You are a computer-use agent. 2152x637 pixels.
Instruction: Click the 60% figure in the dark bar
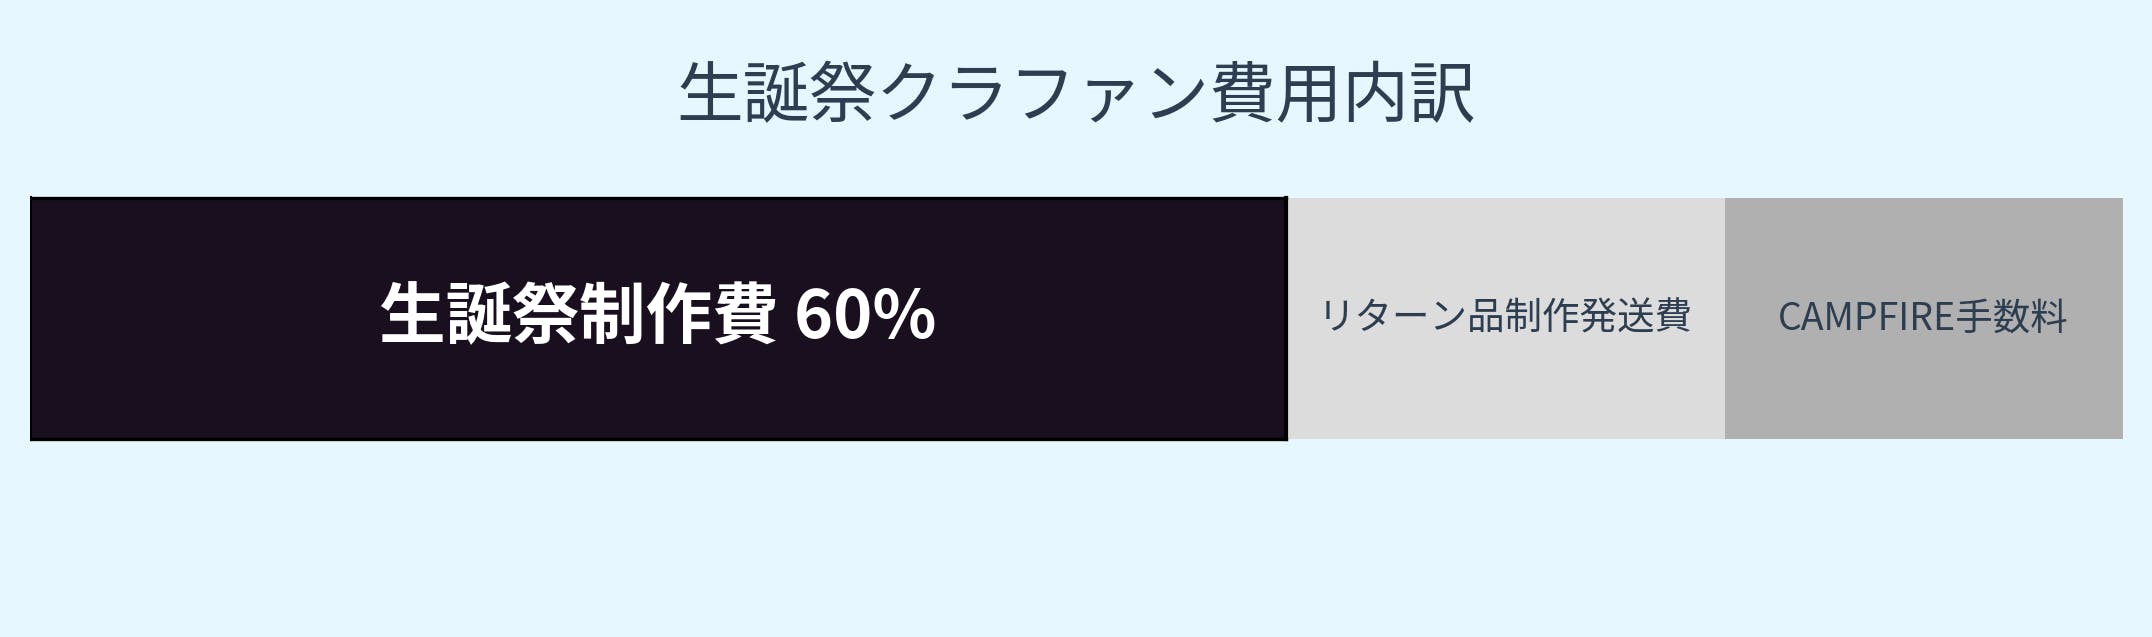click(x=865, y=314)
